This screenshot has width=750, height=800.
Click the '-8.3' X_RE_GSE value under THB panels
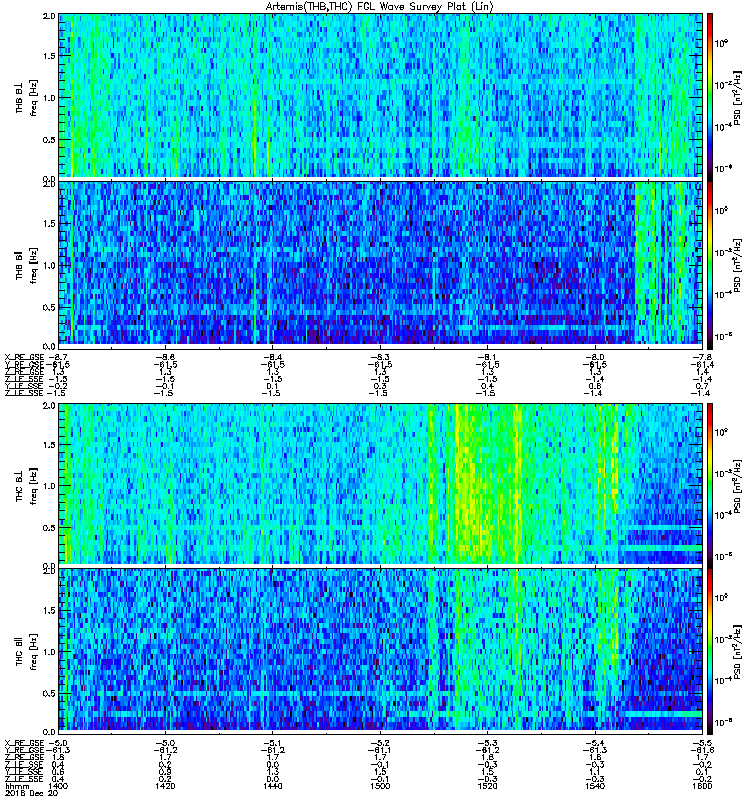click(380, 357)
